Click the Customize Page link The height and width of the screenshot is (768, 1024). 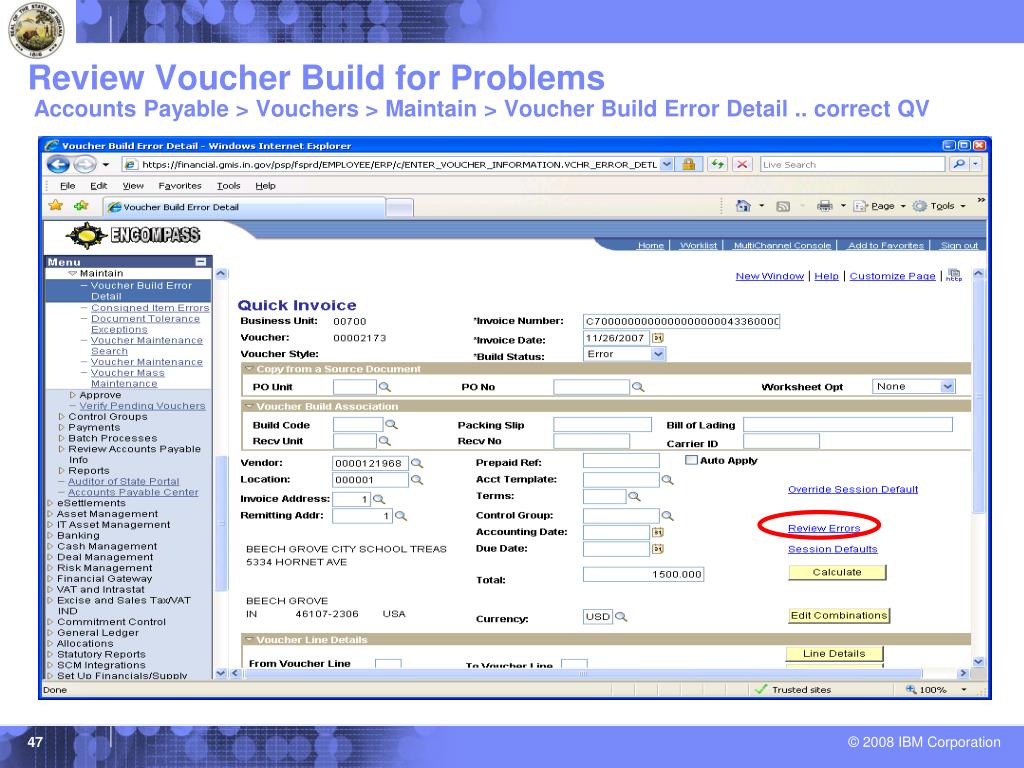(x=892, y=276)
